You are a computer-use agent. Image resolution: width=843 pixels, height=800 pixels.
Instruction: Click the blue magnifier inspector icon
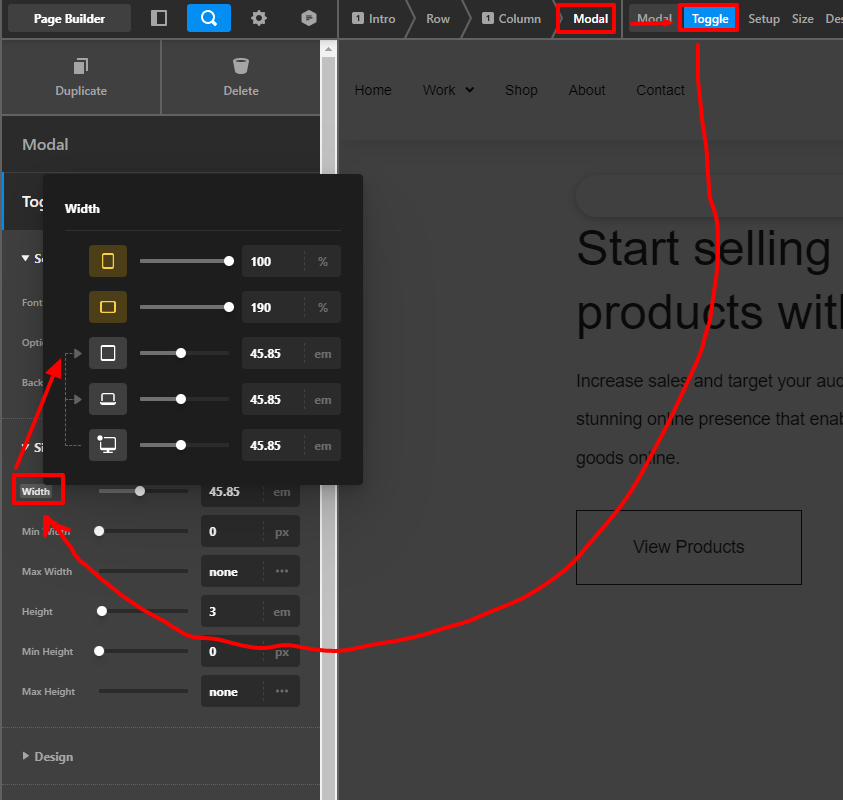[x=208, y=18]
